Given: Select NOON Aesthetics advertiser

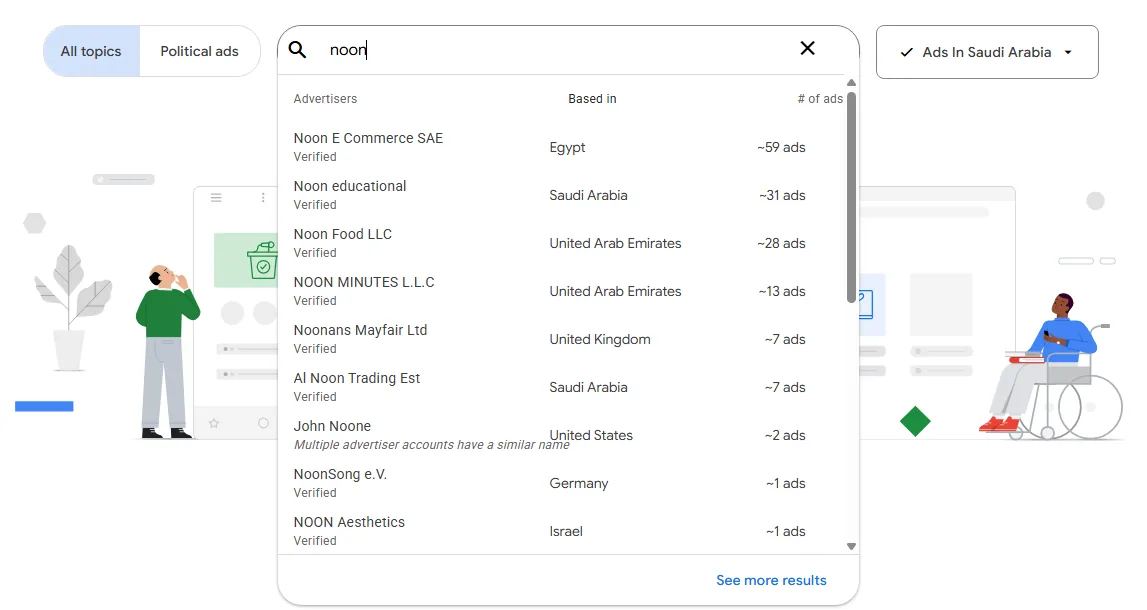Looking at the screenshot, I should (562, 531).
